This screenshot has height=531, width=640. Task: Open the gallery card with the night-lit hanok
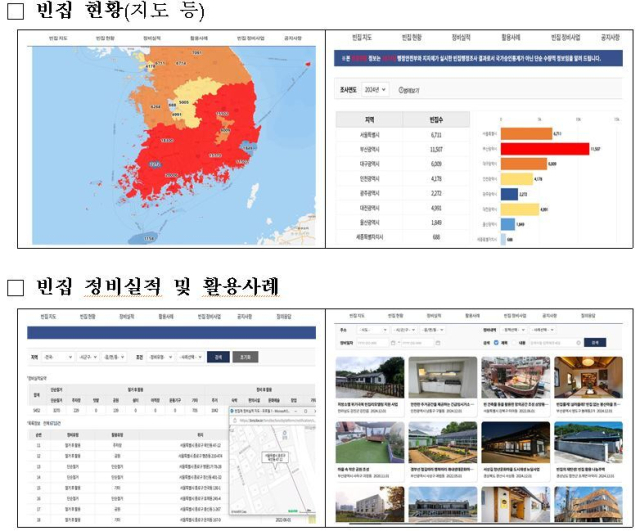516,451
